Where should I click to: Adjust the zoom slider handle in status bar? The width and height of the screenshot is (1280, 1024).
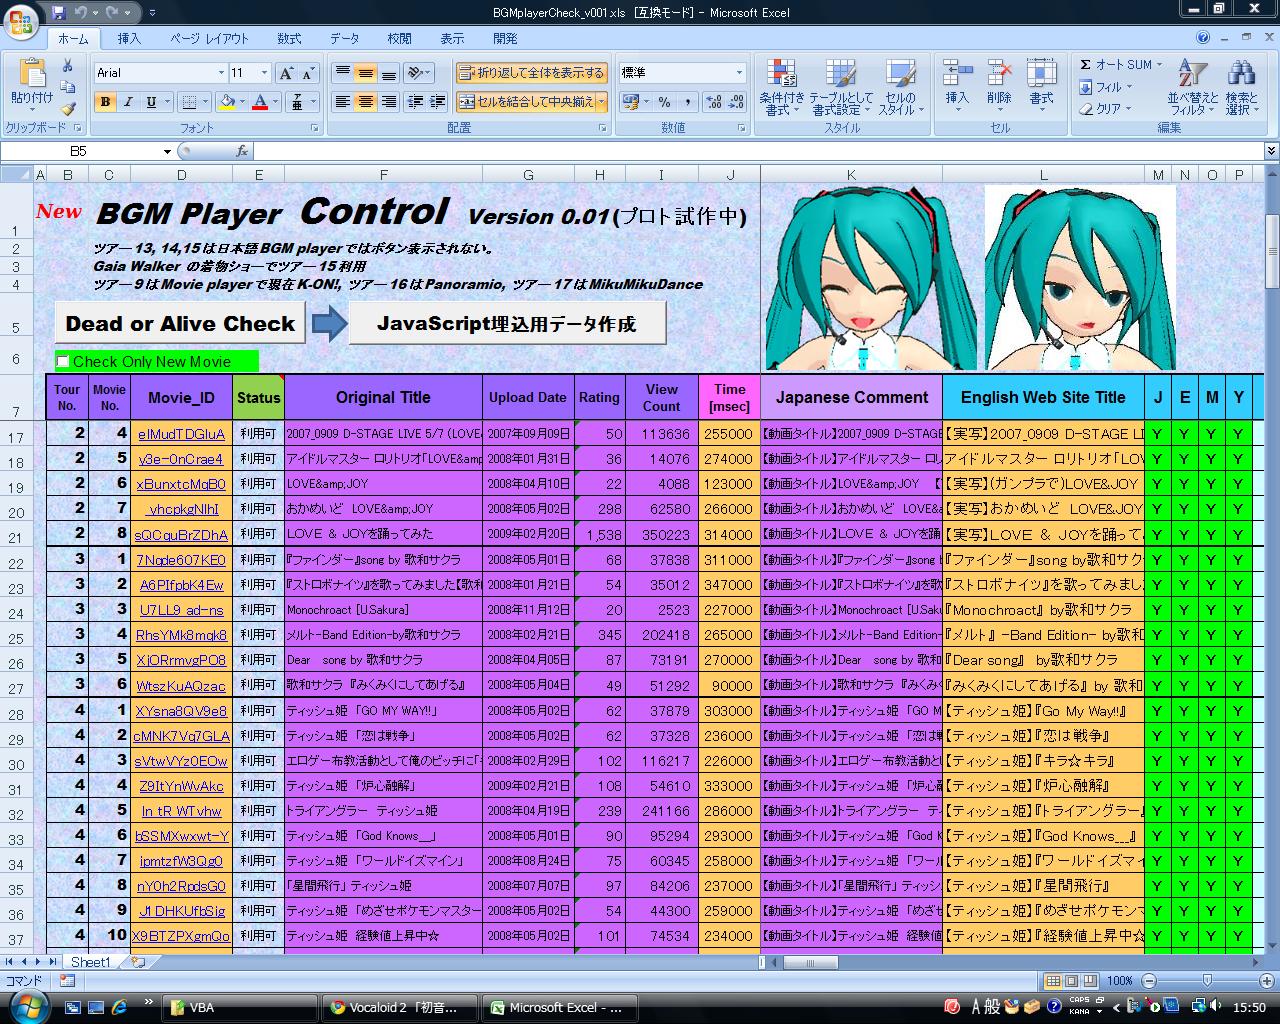click(x=1207, y=981)
